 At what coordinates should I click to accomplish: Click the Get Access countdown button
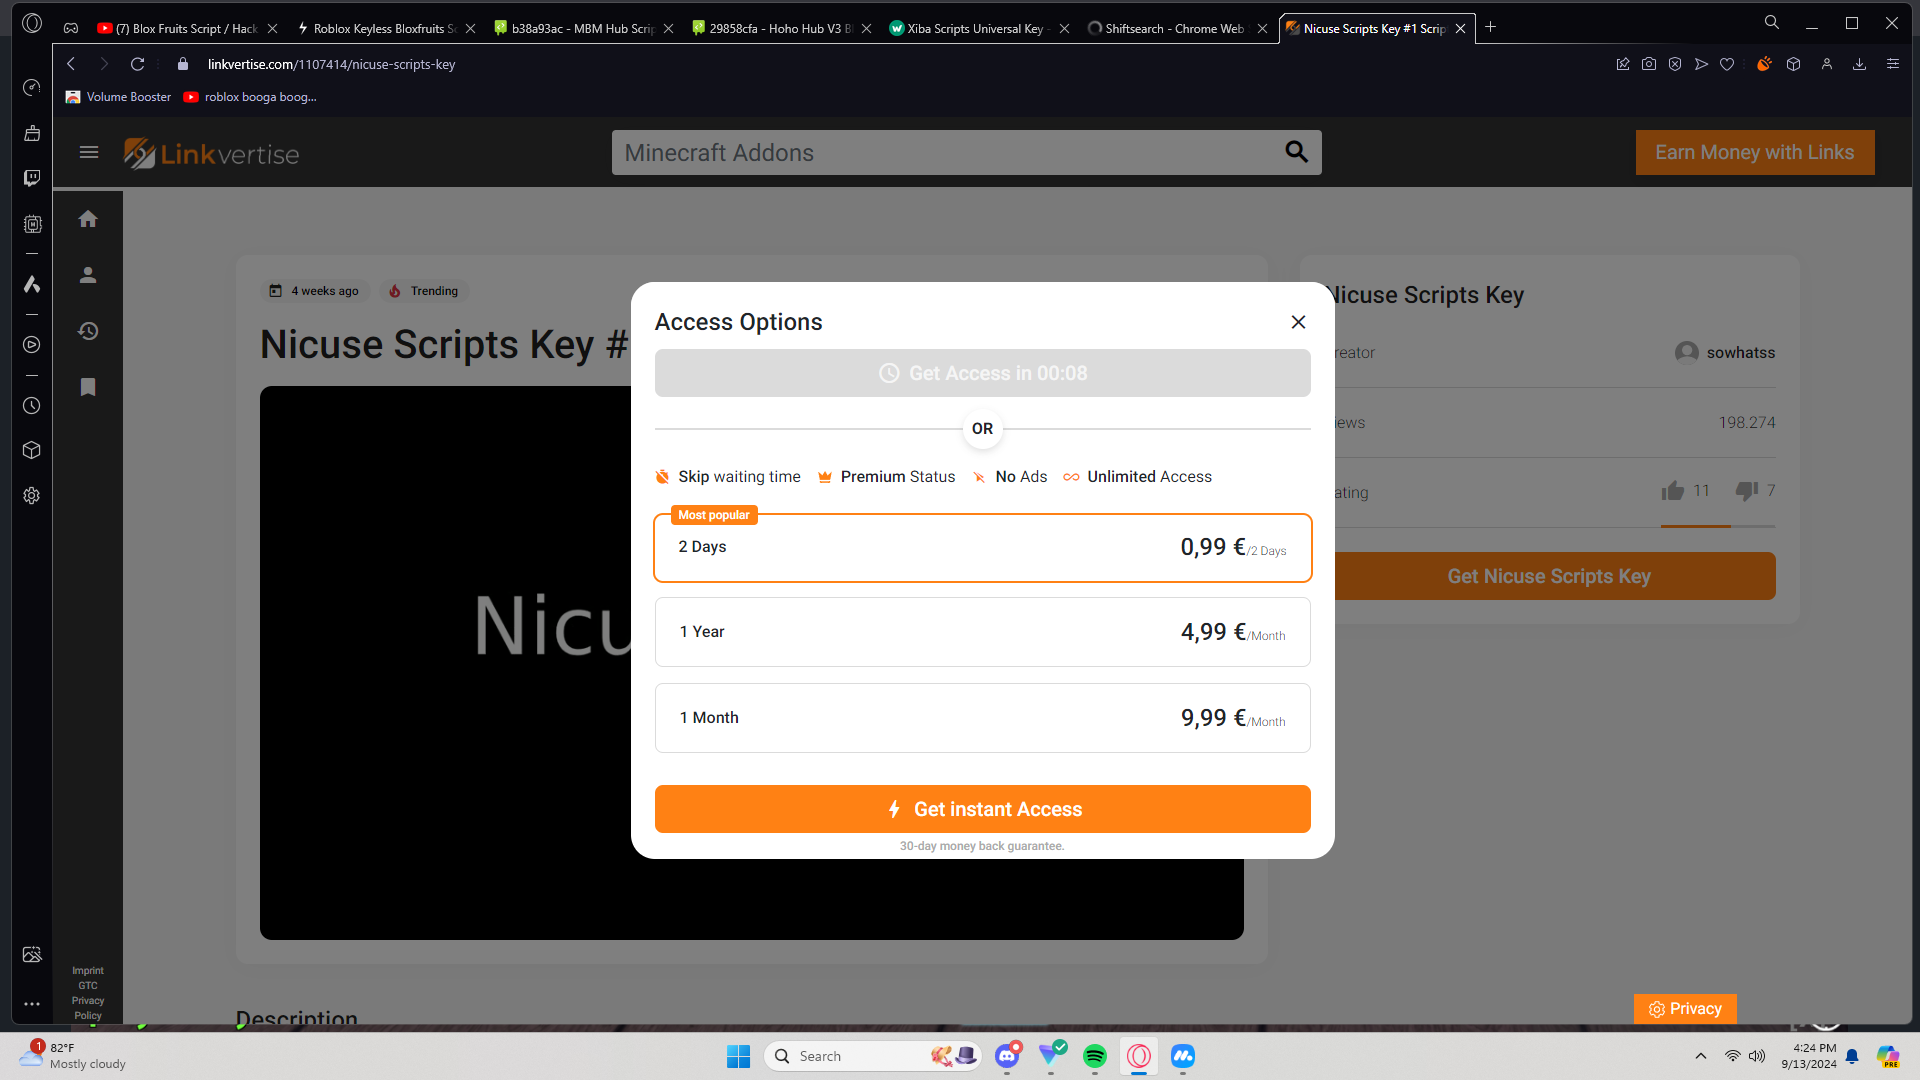click(982, 373)
